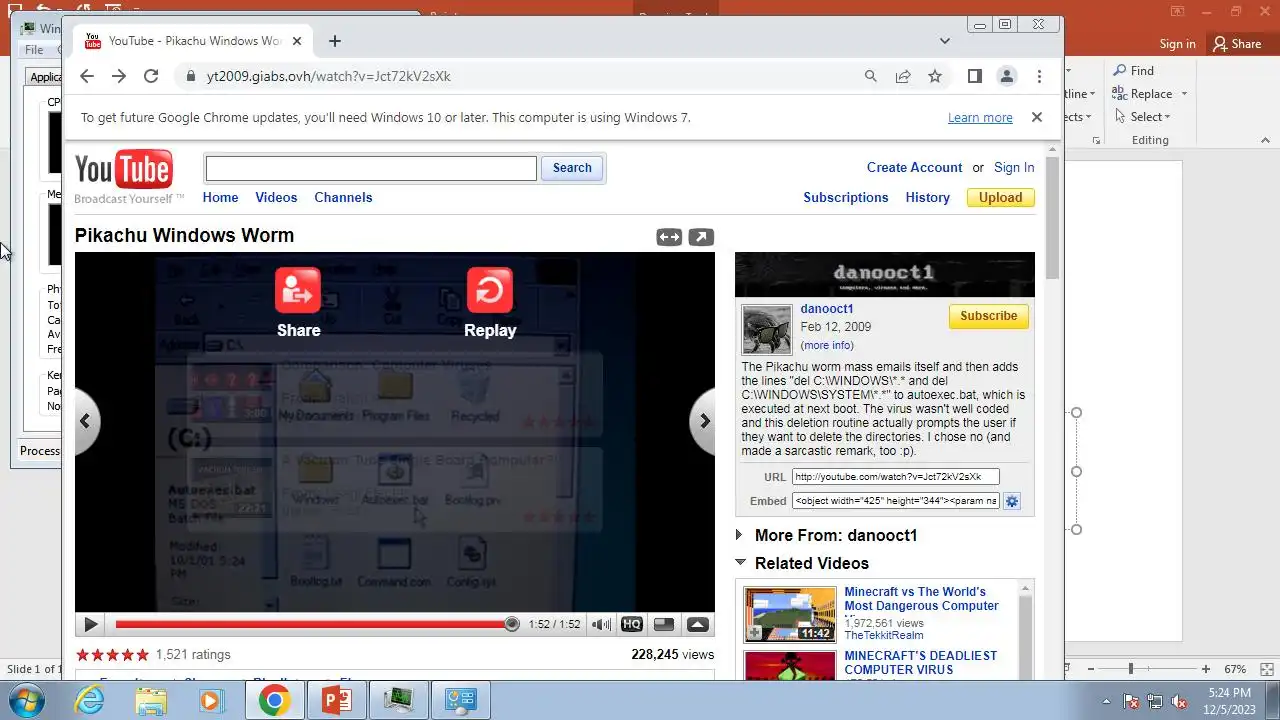Show previous suggested video with left arrow

pyautogui.click(x=86, y=421)
